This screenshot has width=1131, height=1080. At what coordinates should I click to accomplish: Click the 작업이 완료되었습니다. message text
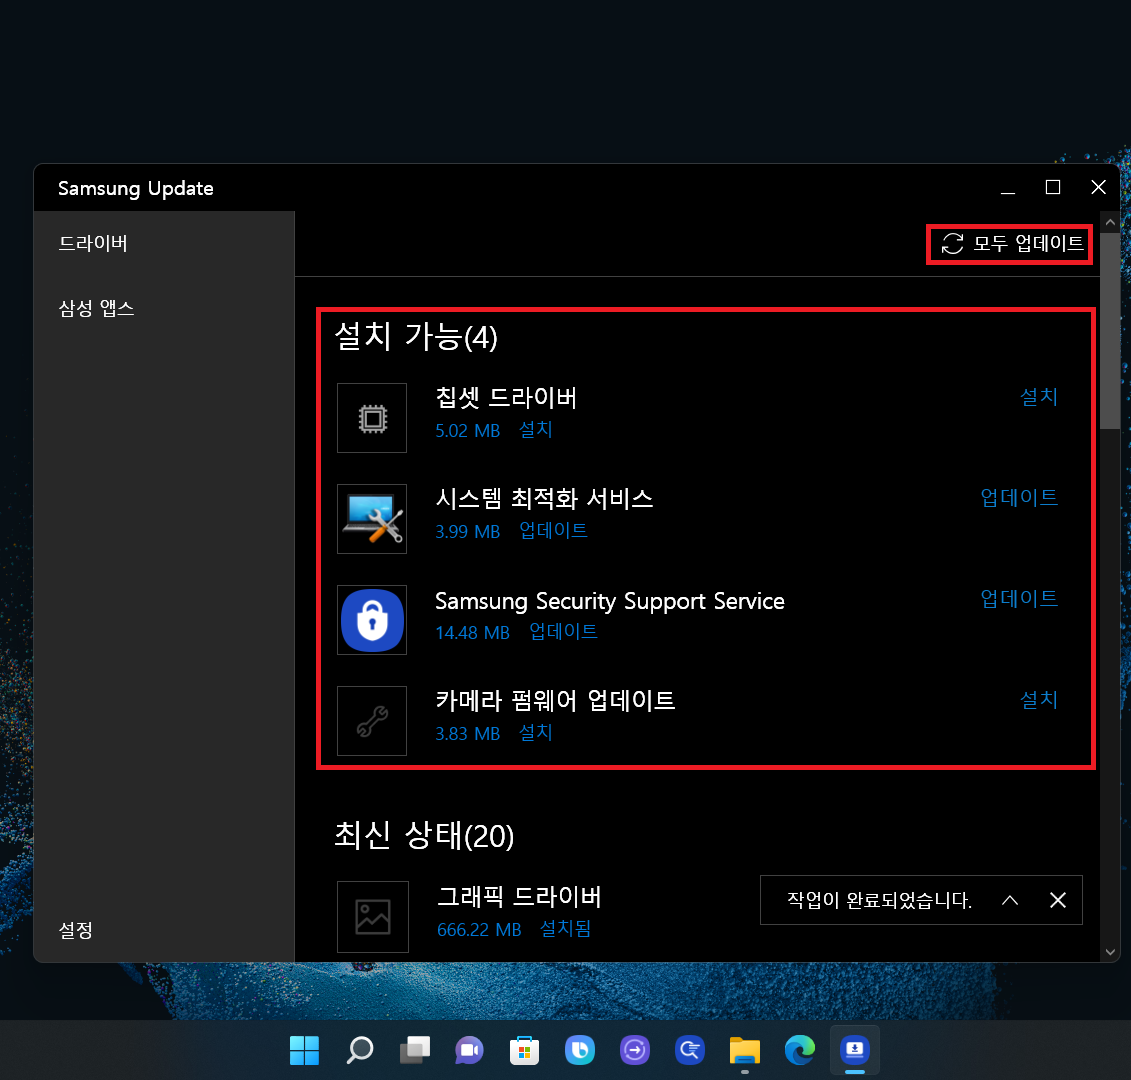coord(879,900)
